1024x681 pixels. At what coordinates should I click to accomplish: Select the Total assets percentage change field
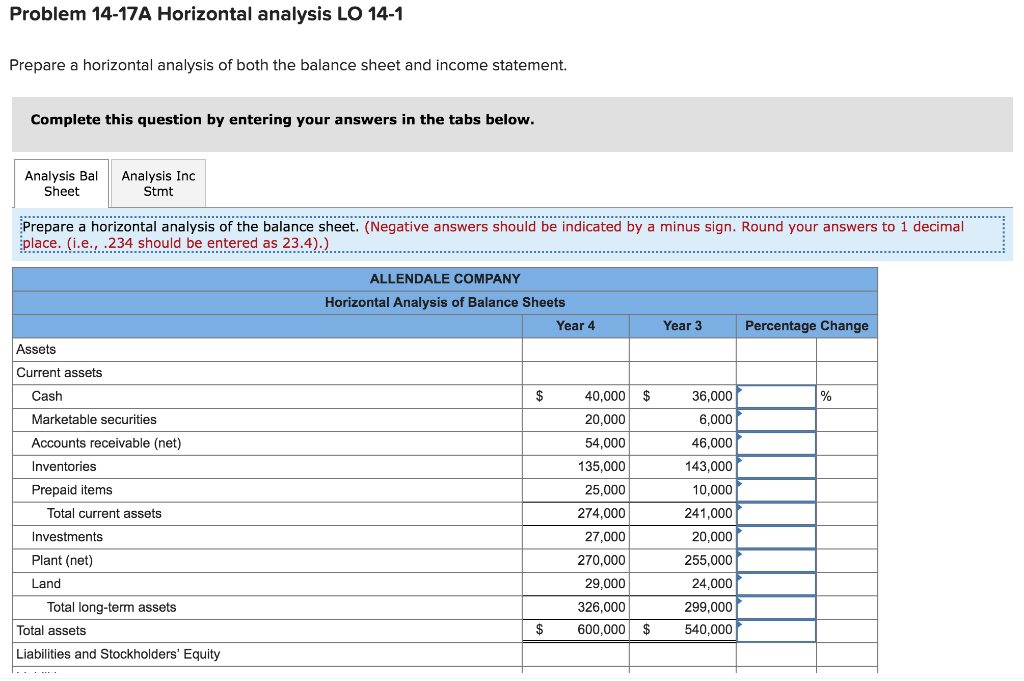point(776,630)
